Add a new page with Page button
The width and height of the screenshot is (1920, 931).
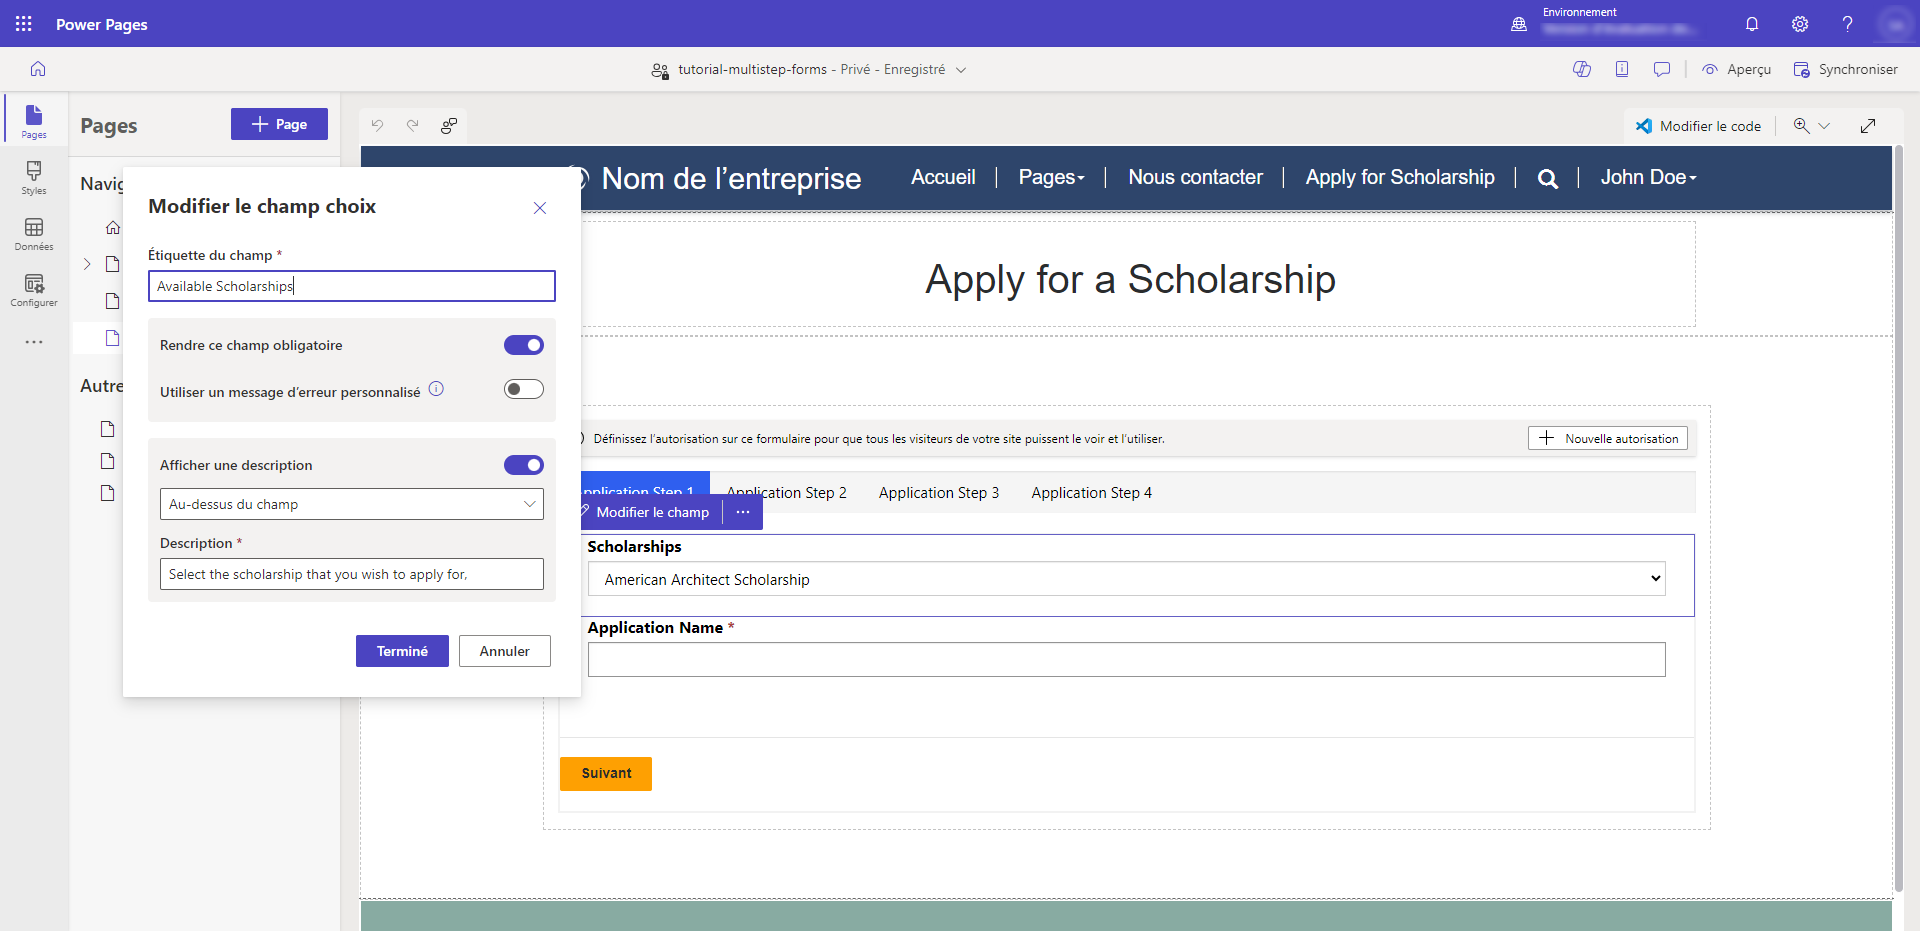[x=279, y=124]
